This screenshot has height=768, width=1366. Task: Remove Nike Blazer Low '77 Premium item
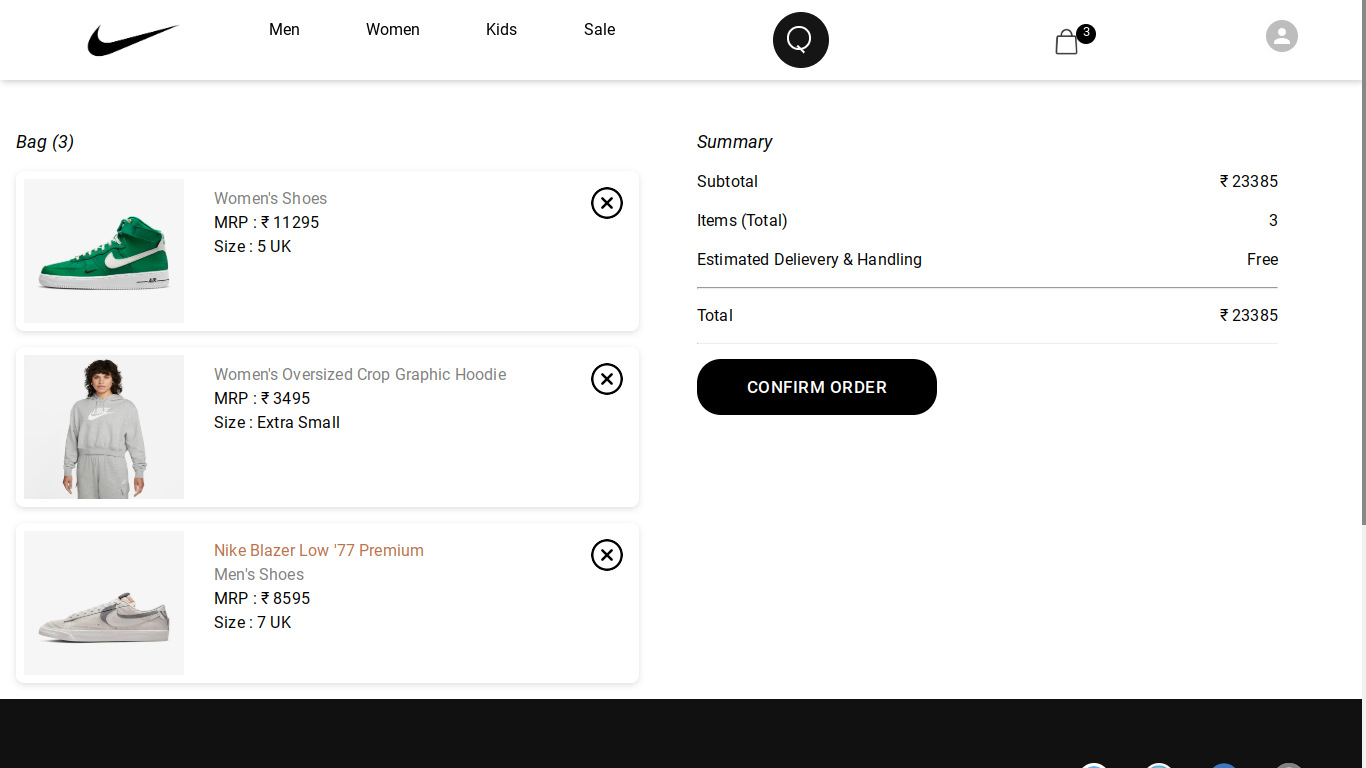pos(607,555)
